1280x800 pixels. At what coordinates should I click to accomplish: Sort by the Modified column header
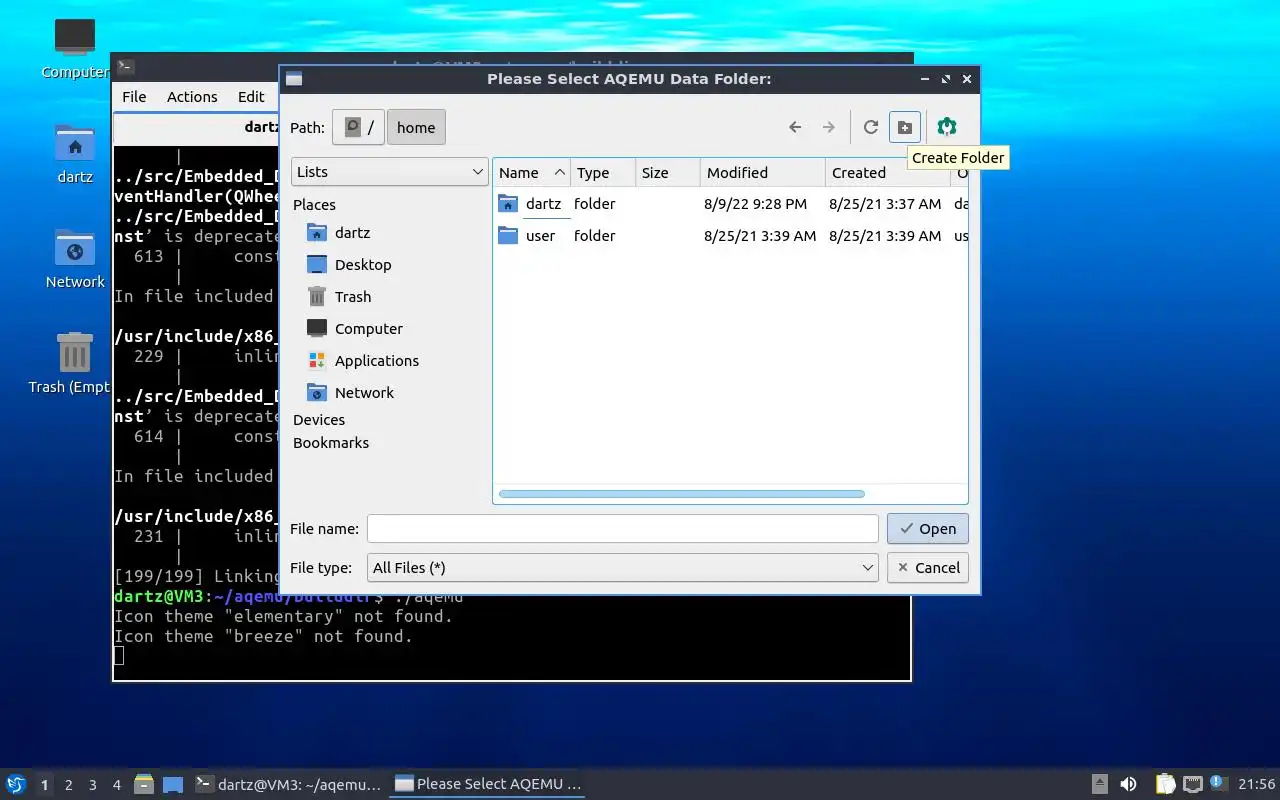(x=763, y=173)
